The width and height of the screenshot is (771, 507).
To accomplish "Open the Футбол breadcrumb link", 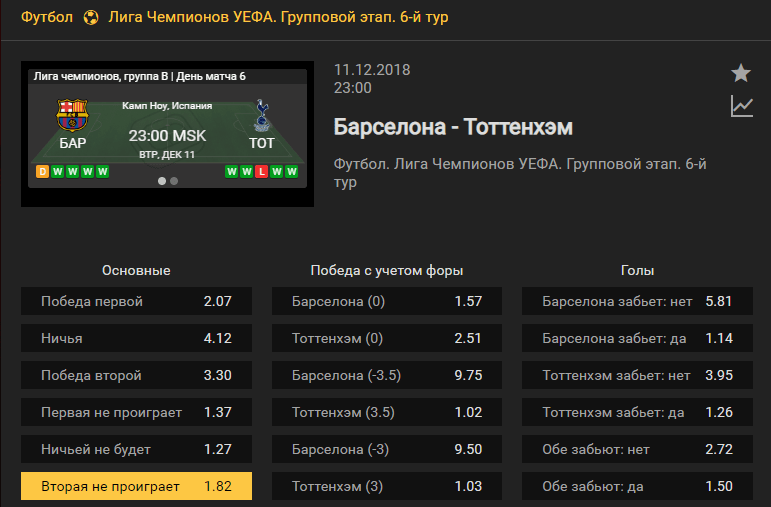I will click(47, 17).
